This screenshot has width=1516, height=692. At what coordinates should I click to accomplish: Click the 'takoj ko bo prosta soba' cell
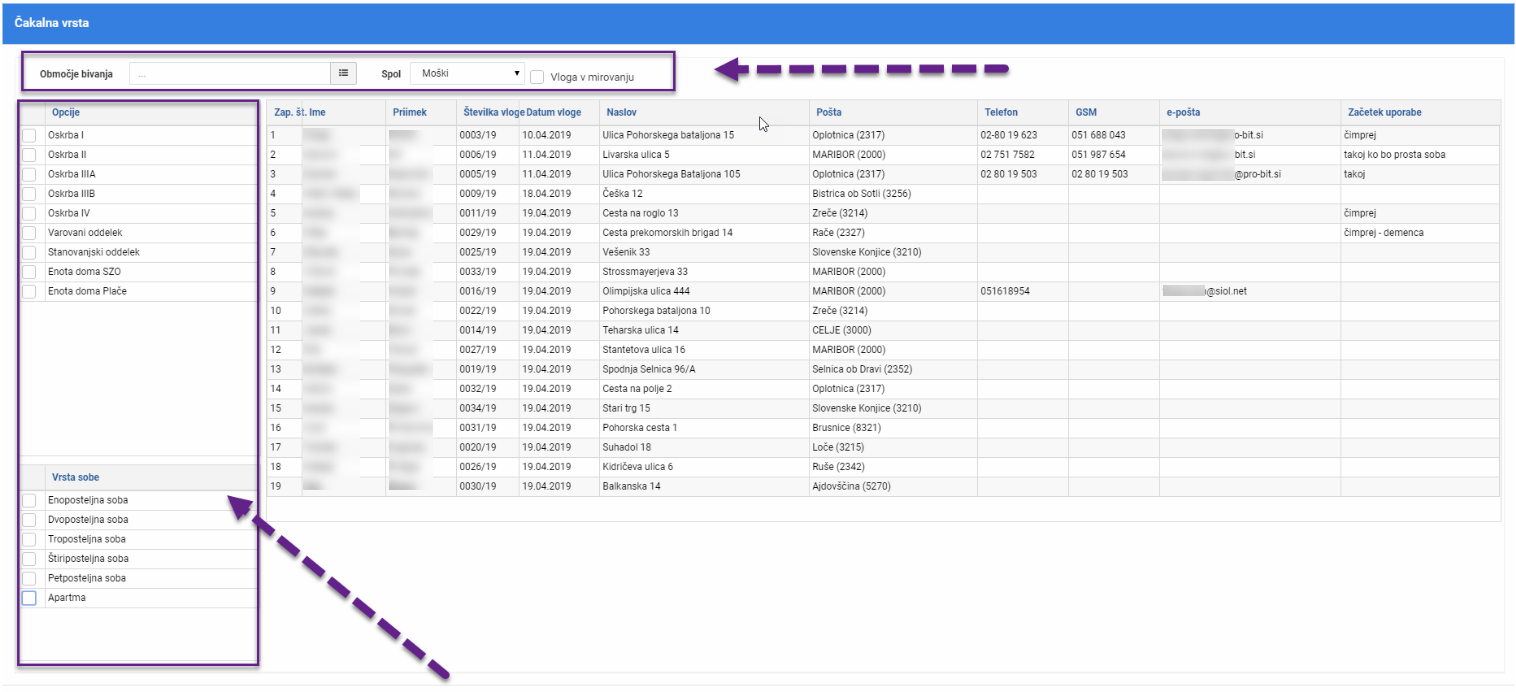coord(1394,155)
